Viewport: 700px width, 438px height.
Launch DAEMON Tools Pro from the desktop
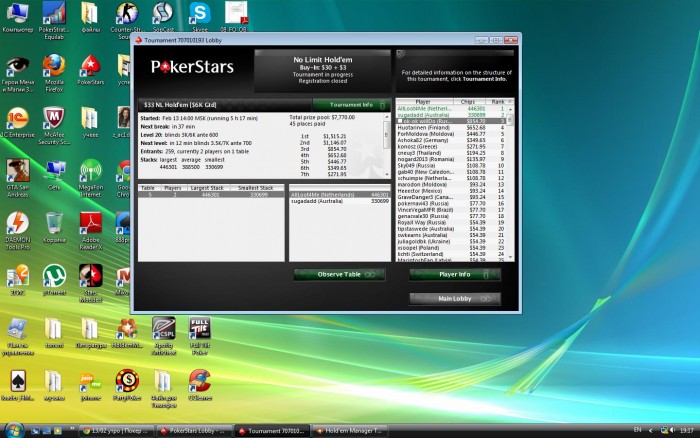[17, 230]
